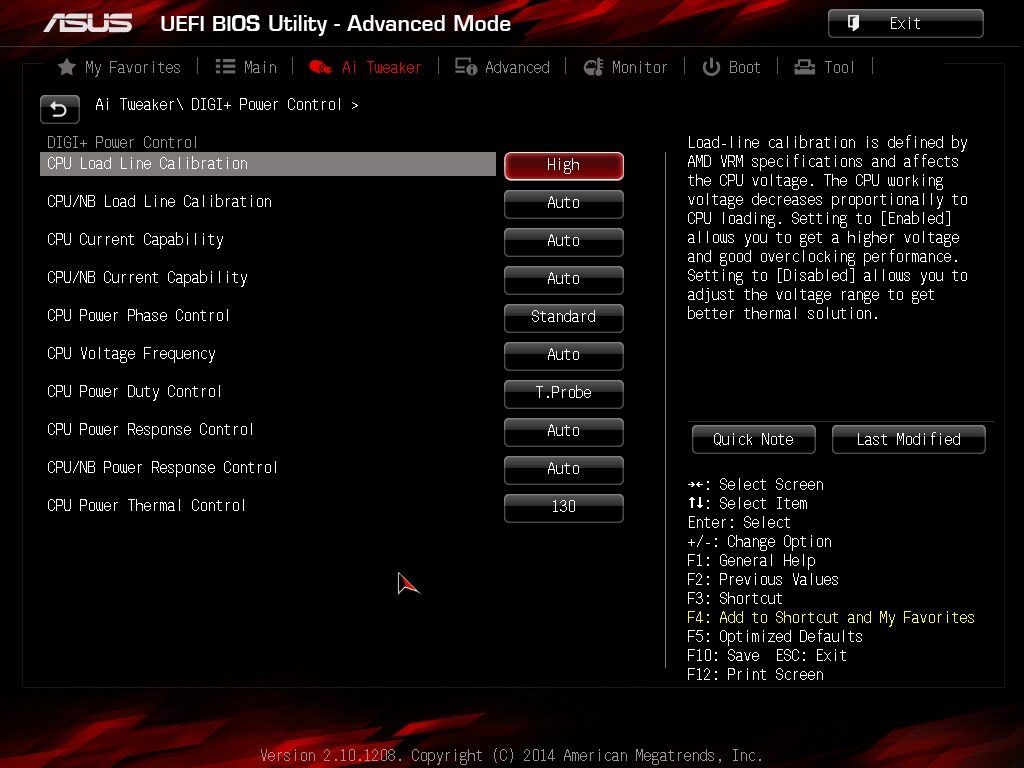
Task: Go to the Advanced tab
Action: pyautogui.click(x=502, y=67)
